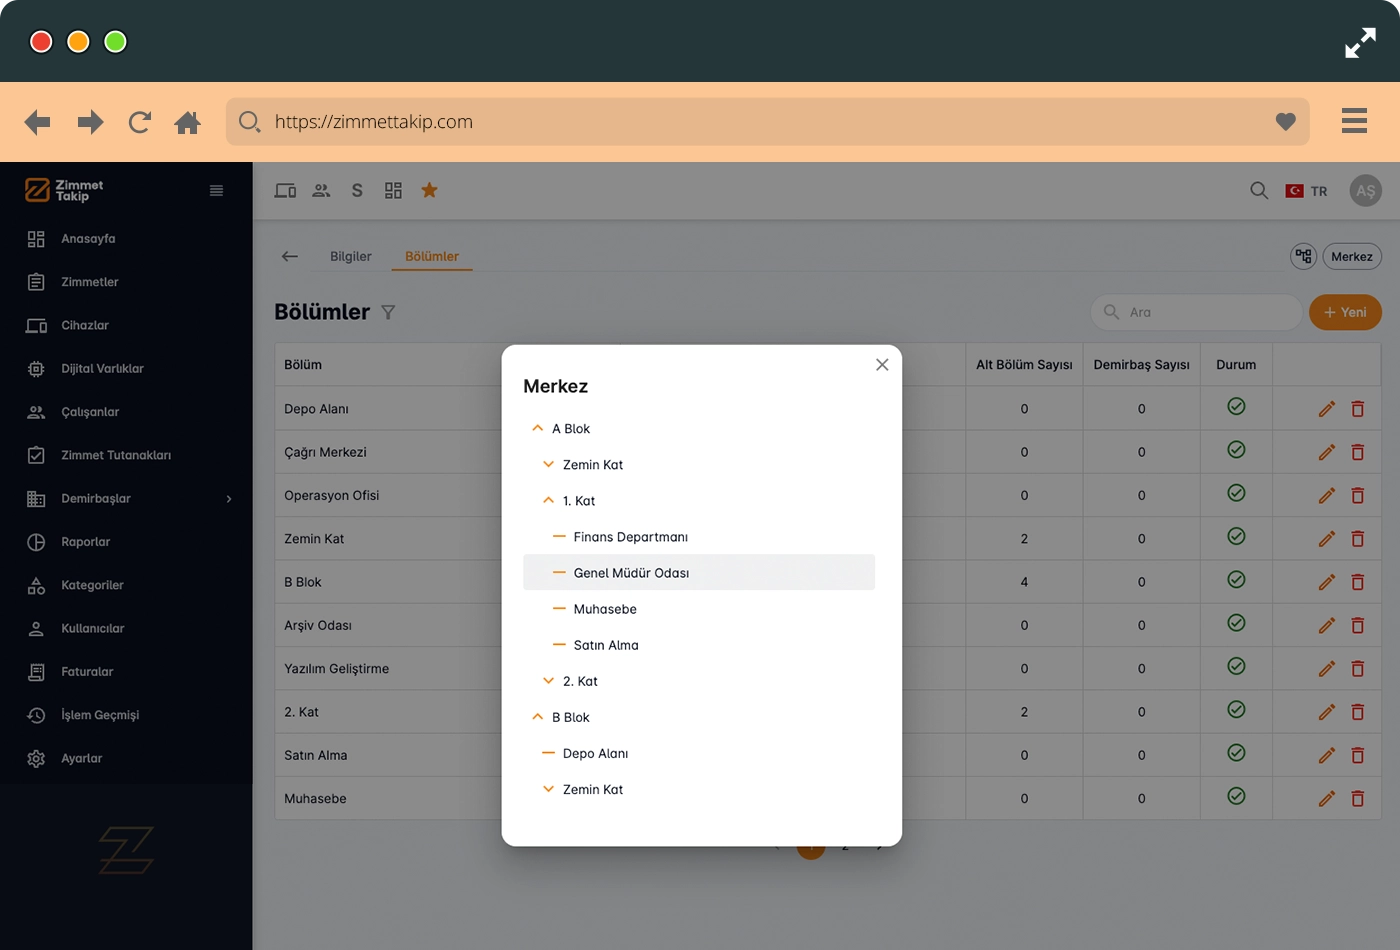Click the hierarchy tree view icon
The image size is (1400, 950).
pyautogui.click(x=1303, y=256)
